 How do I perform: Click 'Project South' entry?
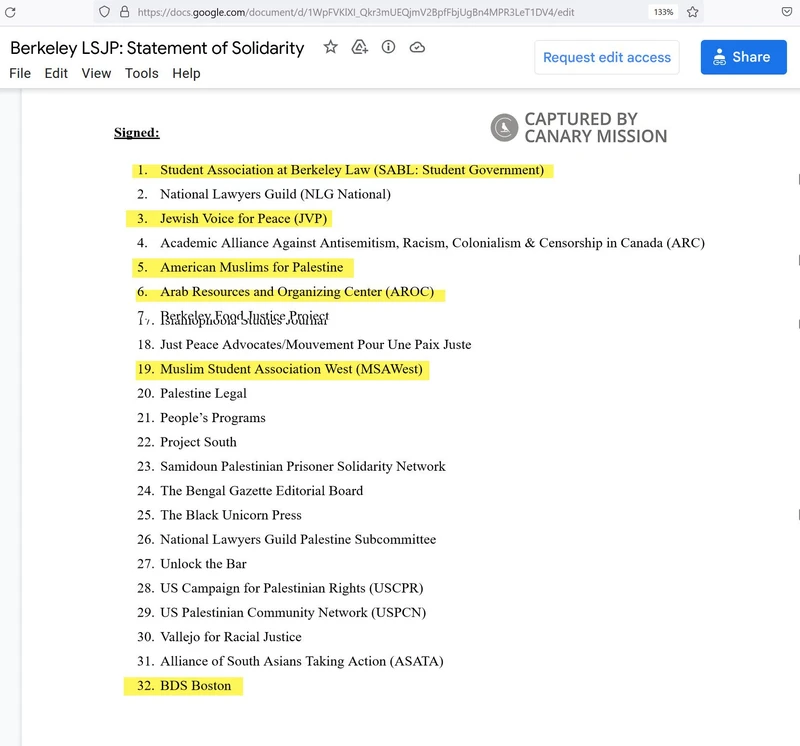[x=198, y=442]
